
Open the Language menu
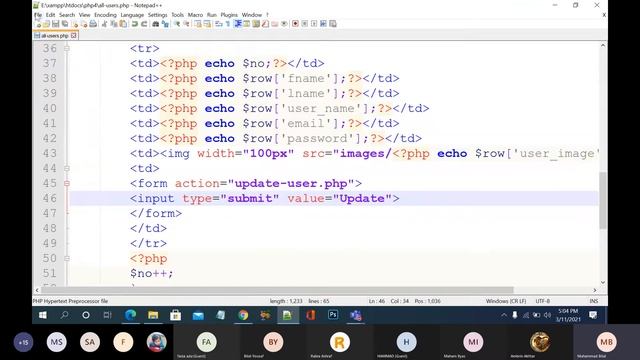[x=132, y=15]
